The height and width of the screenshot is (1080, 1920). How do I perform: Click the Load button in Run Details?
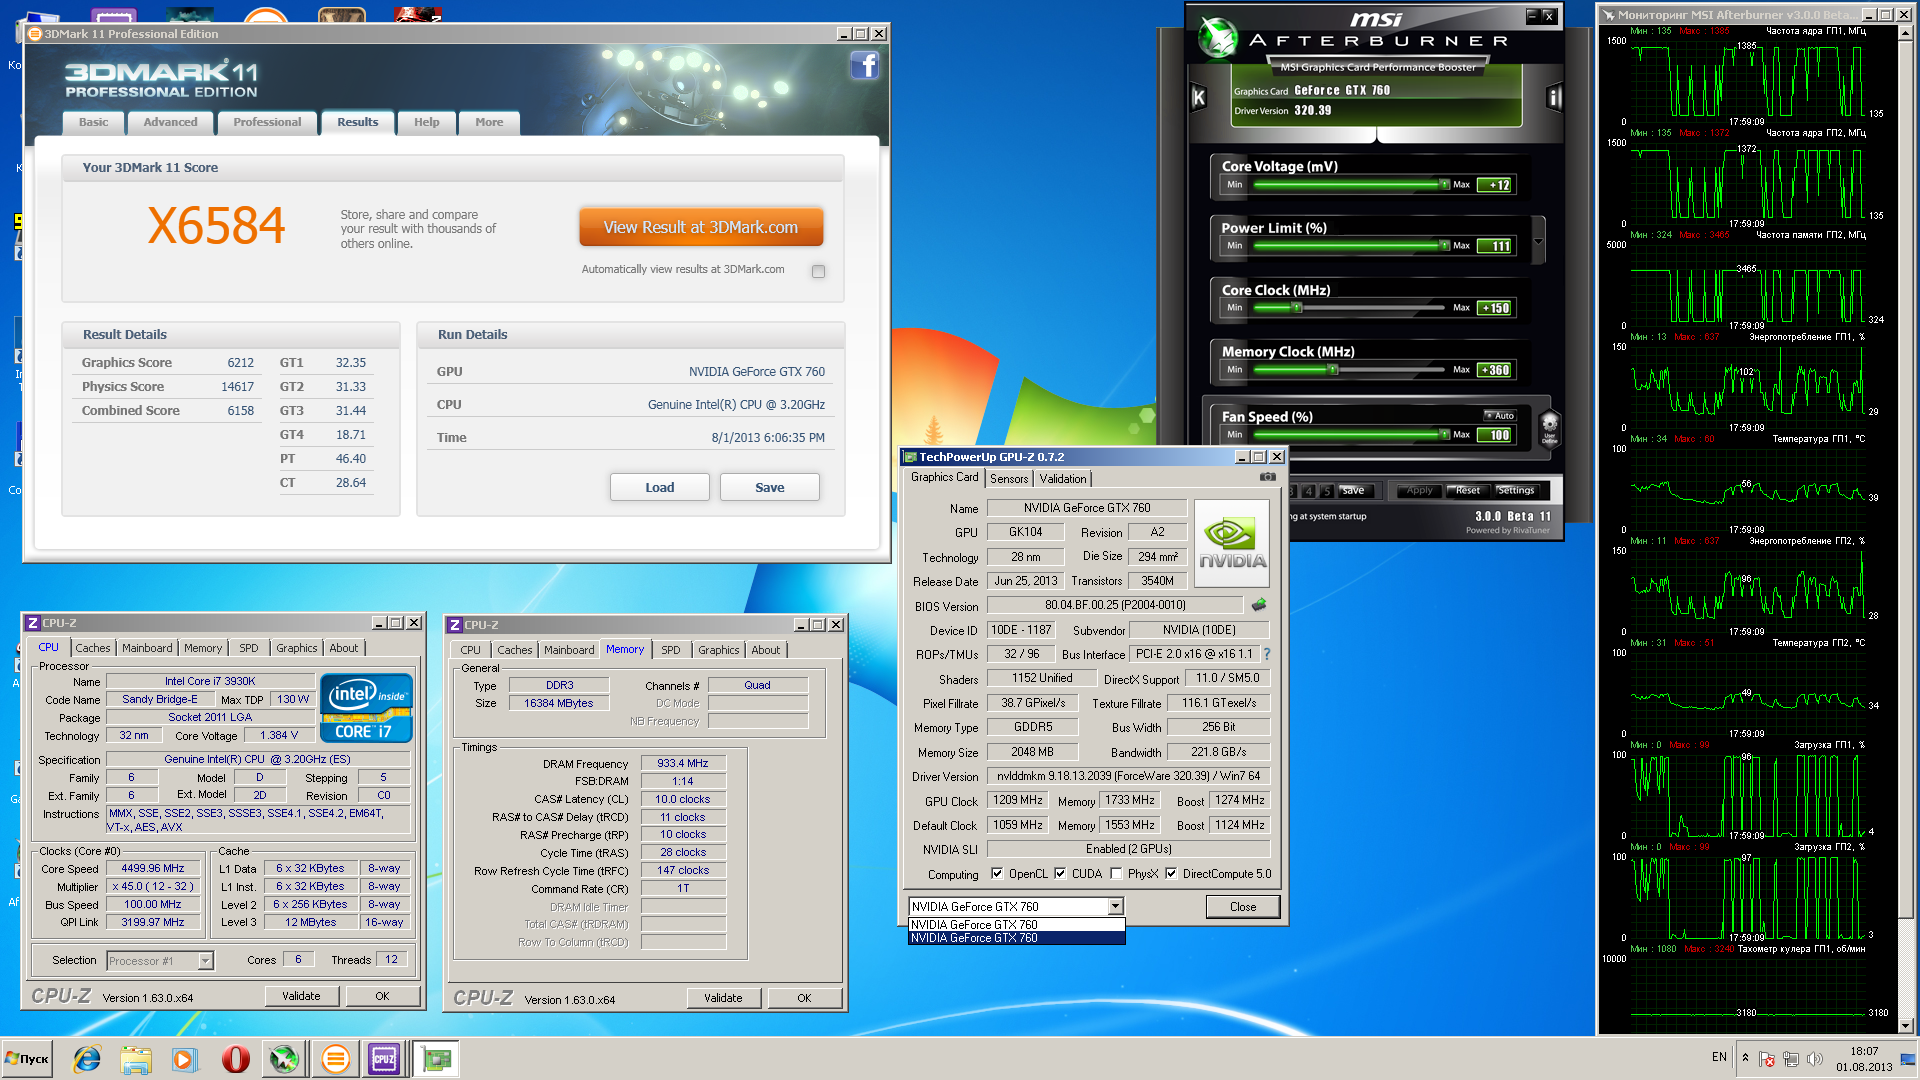[660, 487]
